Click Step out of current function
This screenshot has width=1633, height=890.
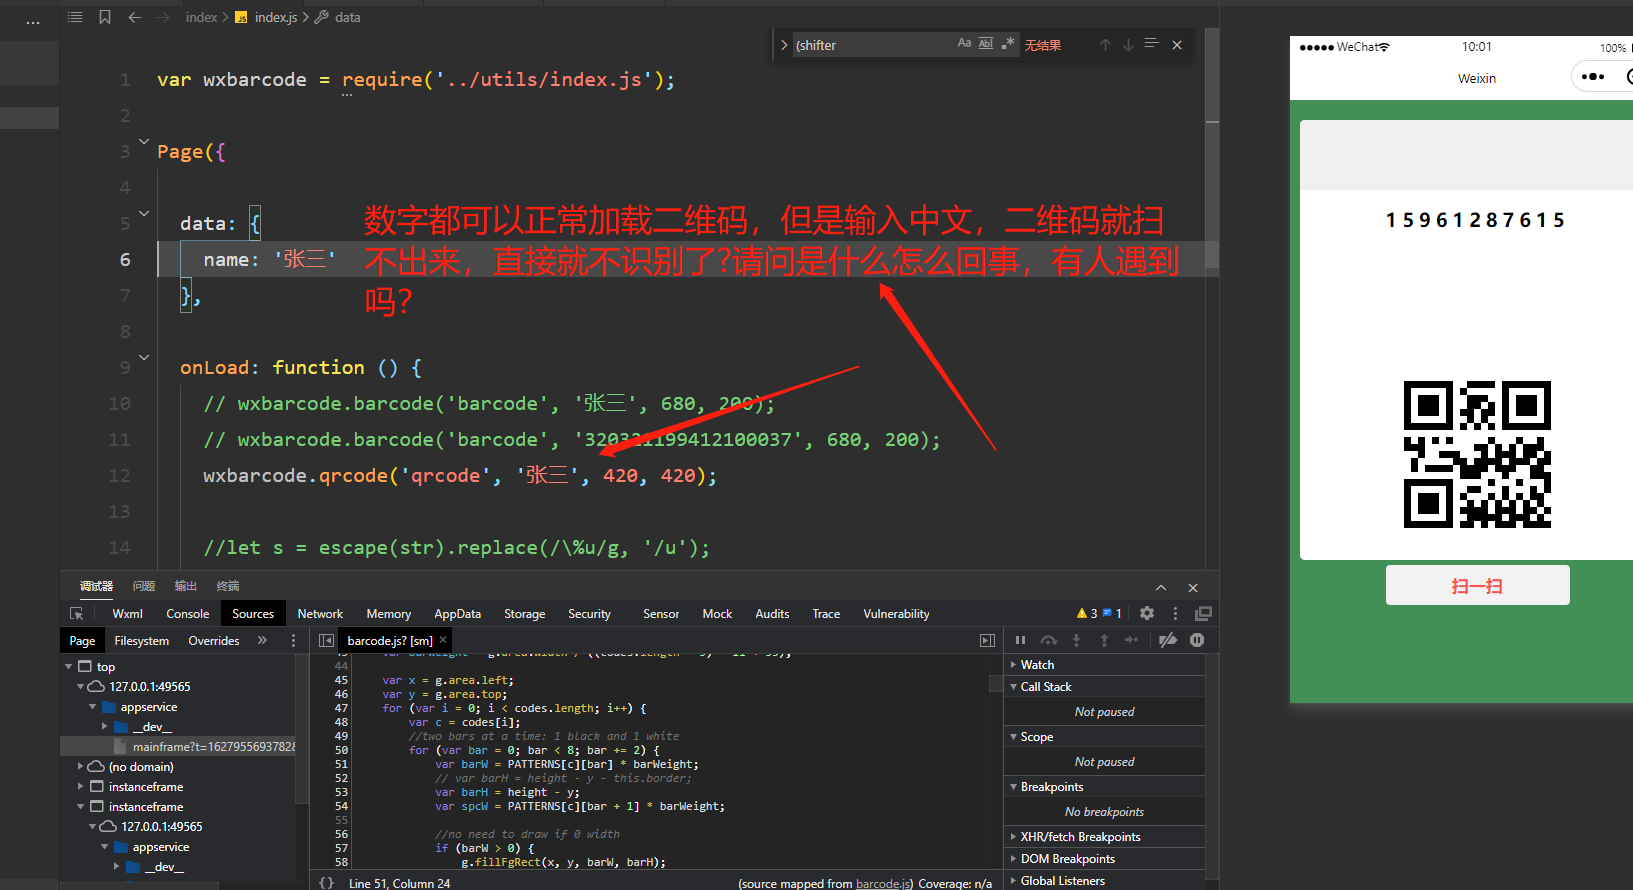click(x=1104, y=640)
